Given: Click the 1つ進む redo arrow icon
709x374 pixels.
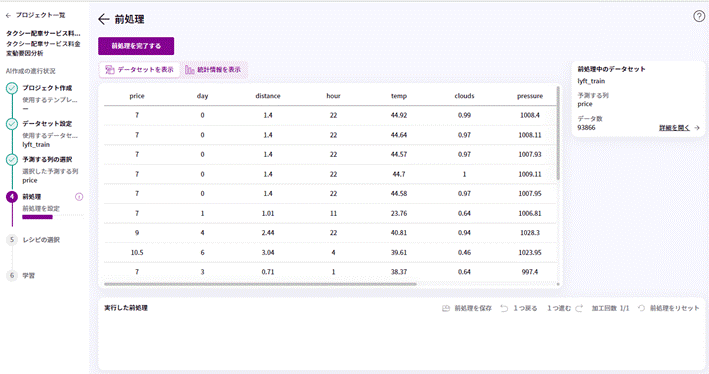Looking at the screenshot, I should pyautogui.click(x=579, y=308).
